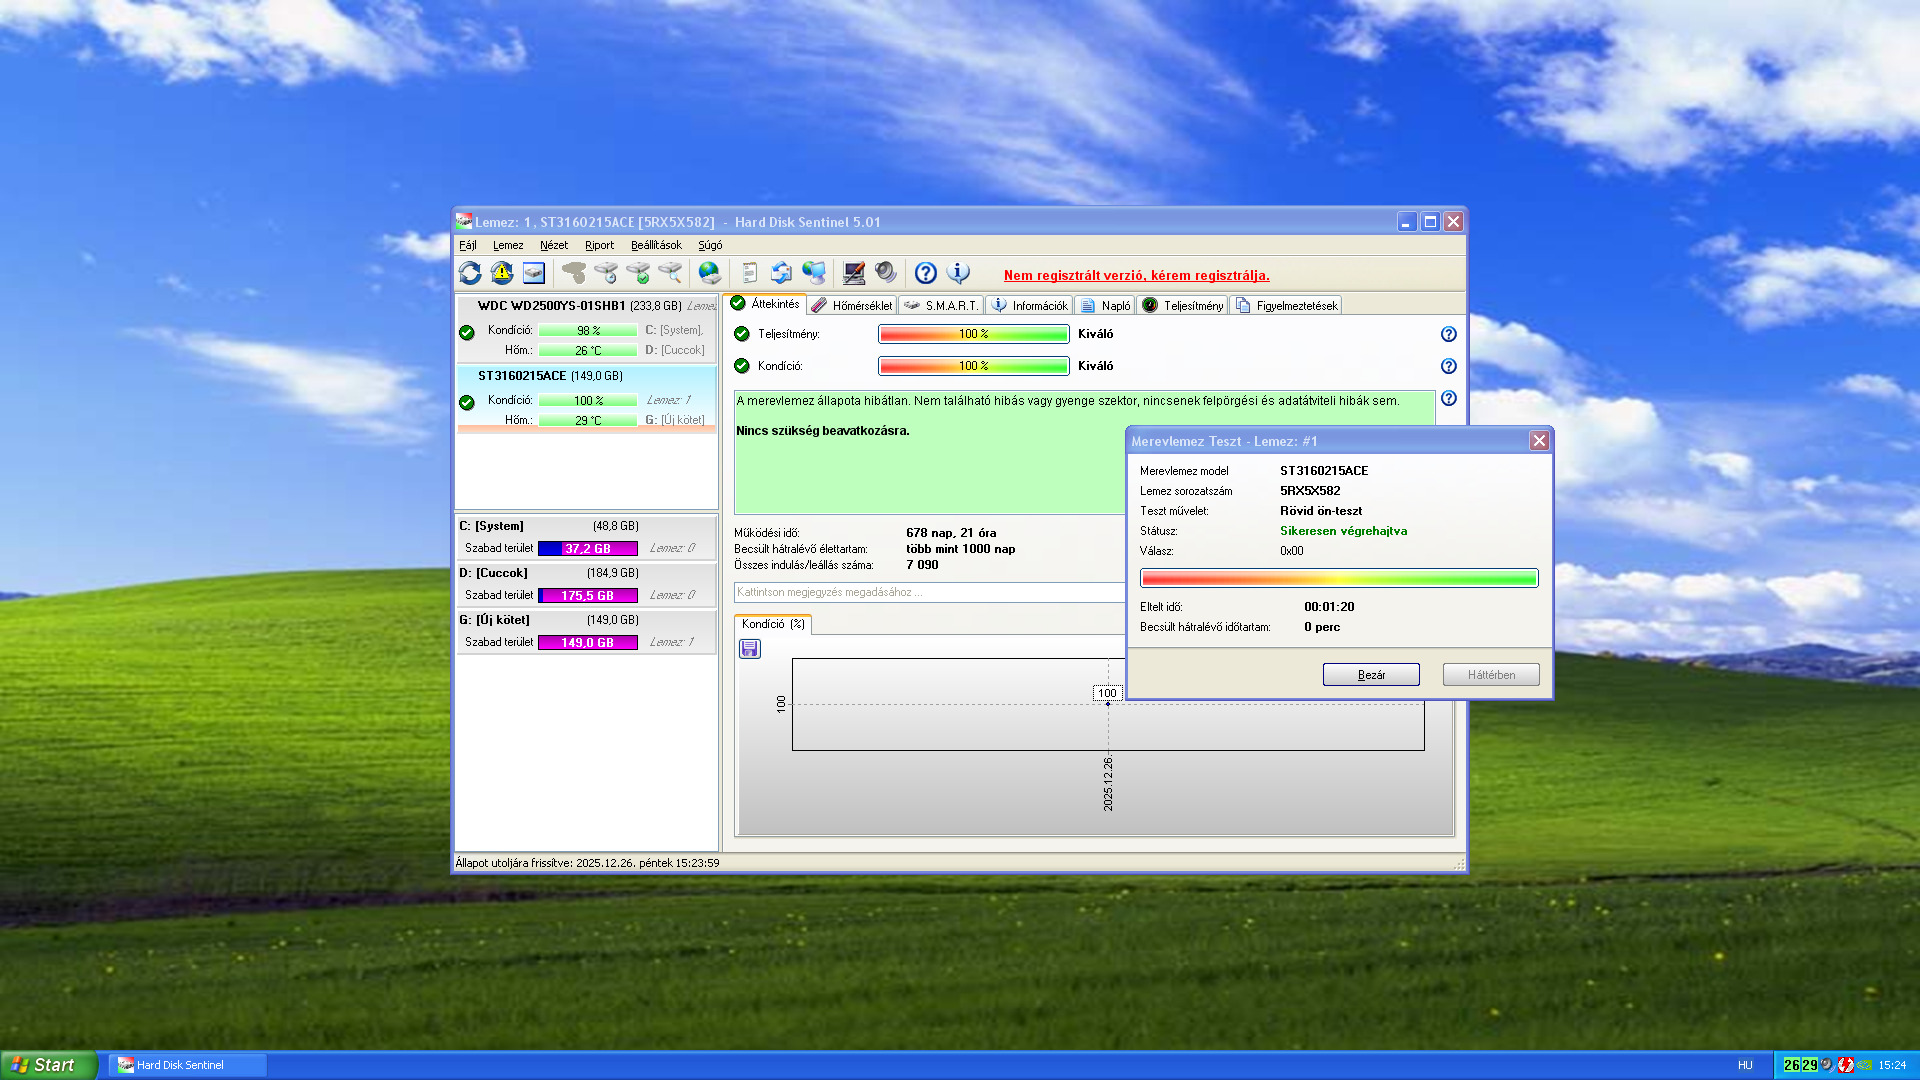Click the disk test progress bar
This screenshot has height=1080, width=1920.
tap(1338, 578)
